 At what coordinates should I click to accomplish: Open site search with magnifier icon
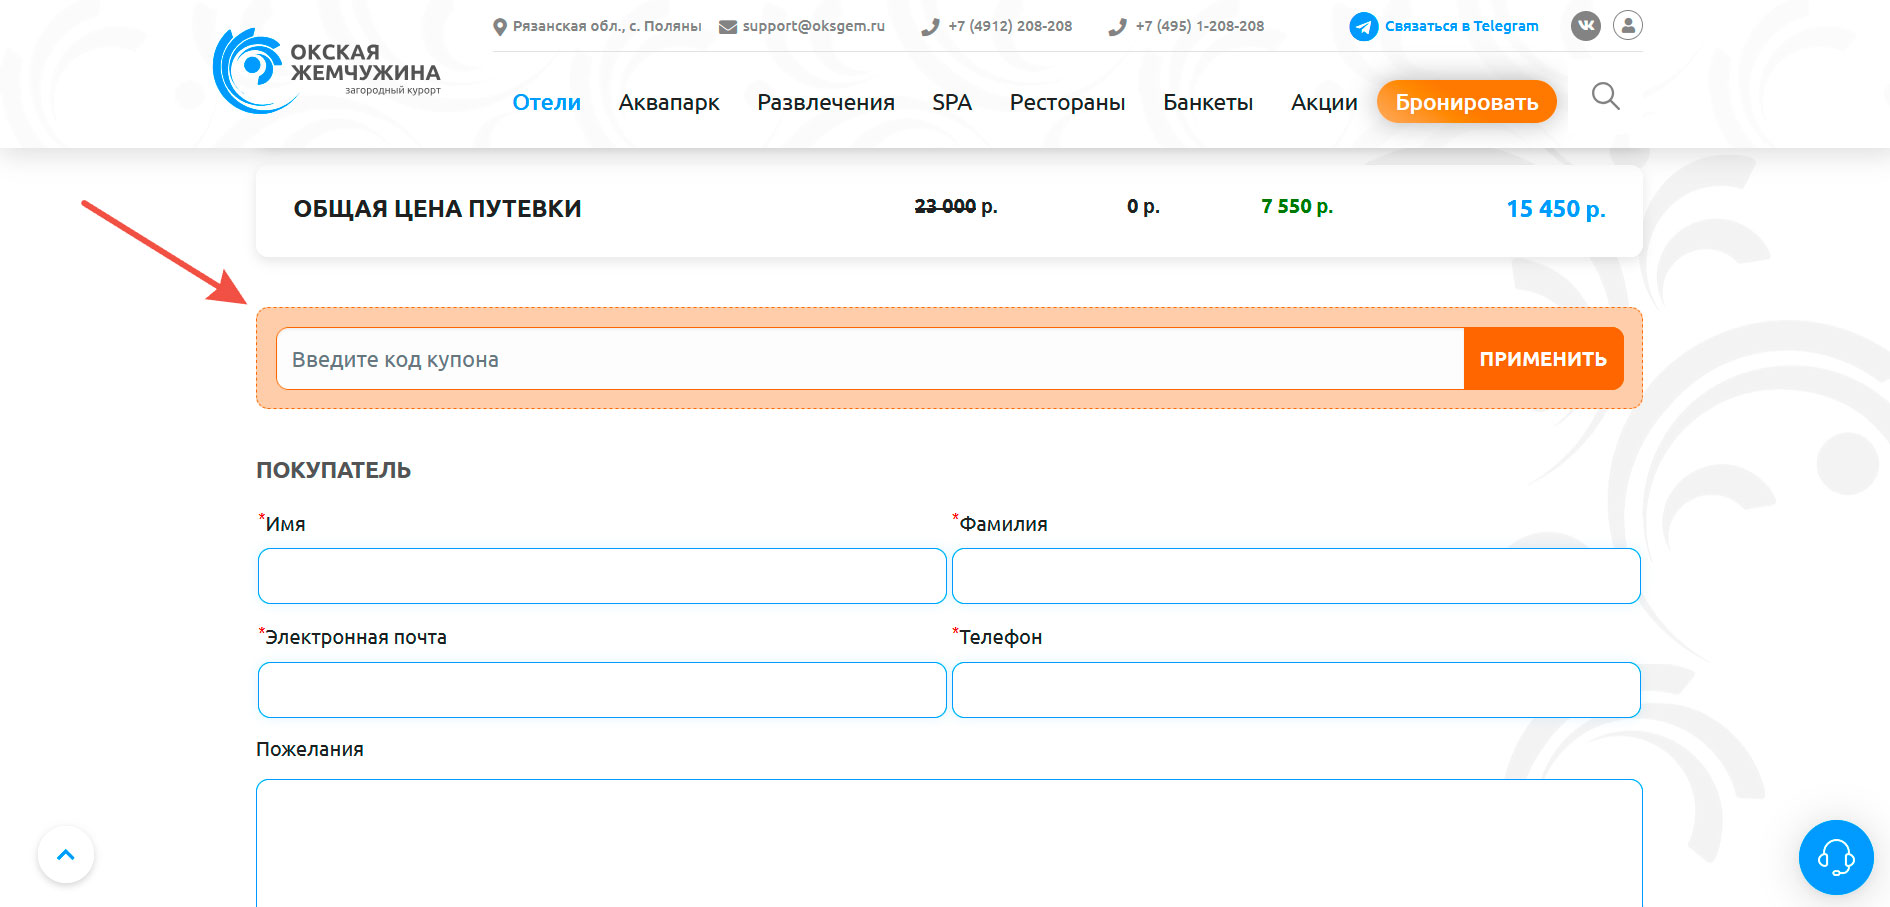1606,96
